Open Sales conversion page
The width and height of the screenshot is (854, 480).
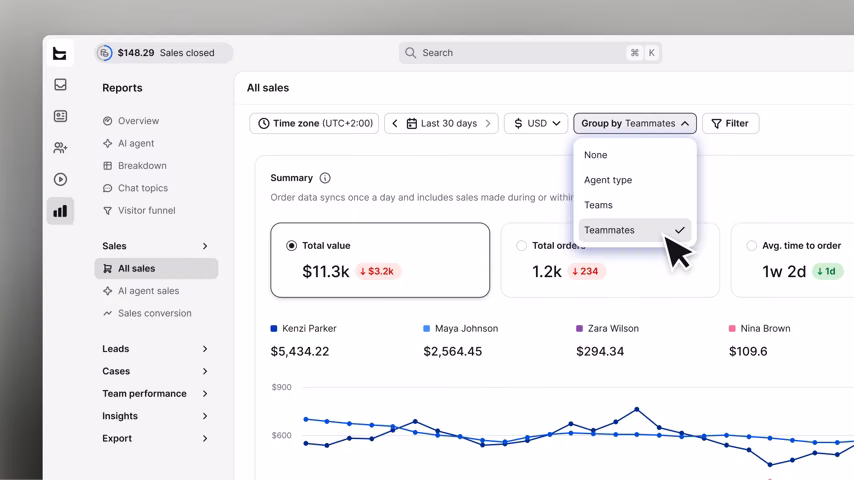coord(155,313)
